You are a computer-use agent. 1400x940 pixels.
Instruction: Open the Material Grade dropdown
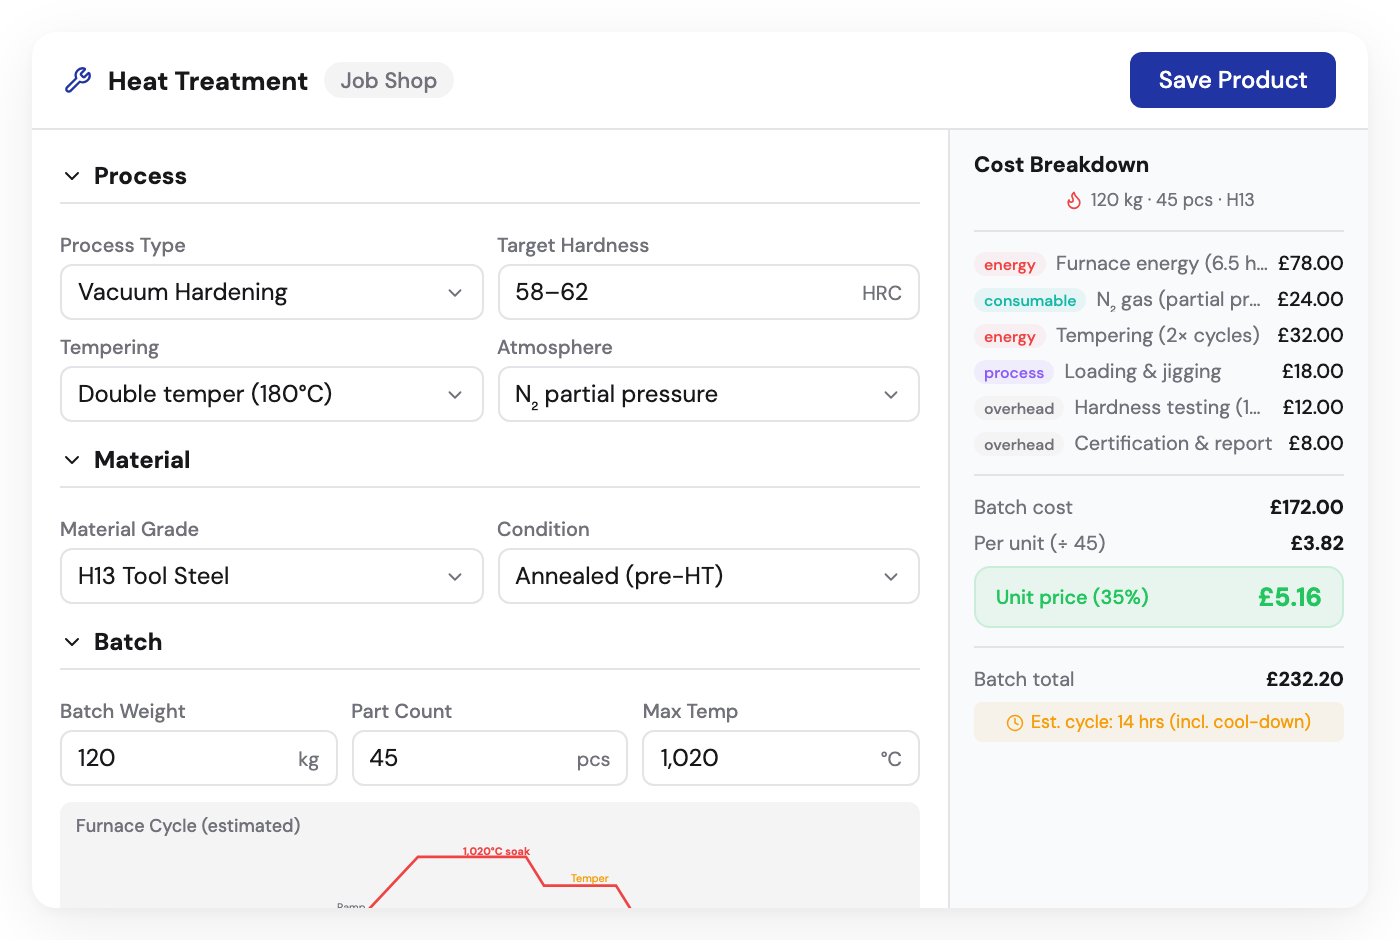pyautogui.click(x=271, y=576)
